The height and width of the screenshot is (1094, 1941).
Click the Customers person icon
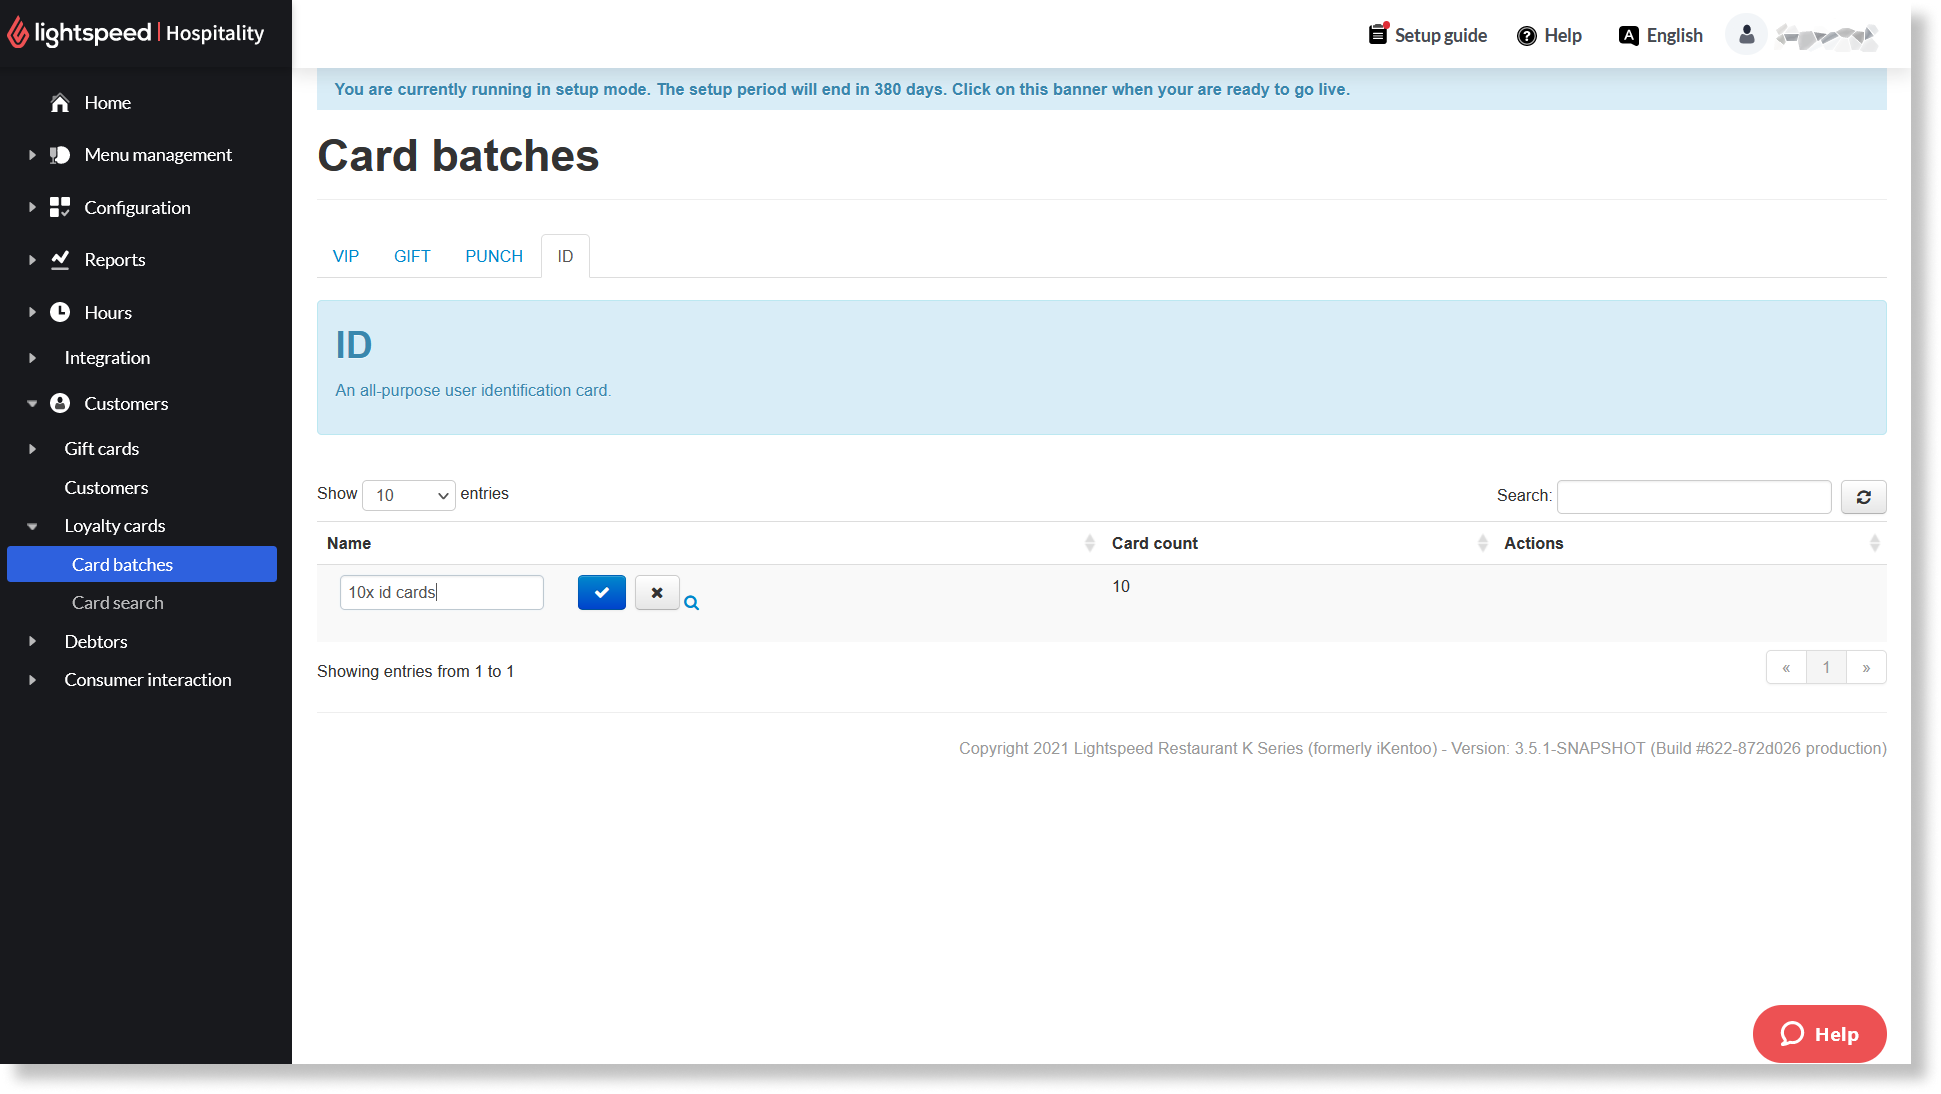point(60,403)
